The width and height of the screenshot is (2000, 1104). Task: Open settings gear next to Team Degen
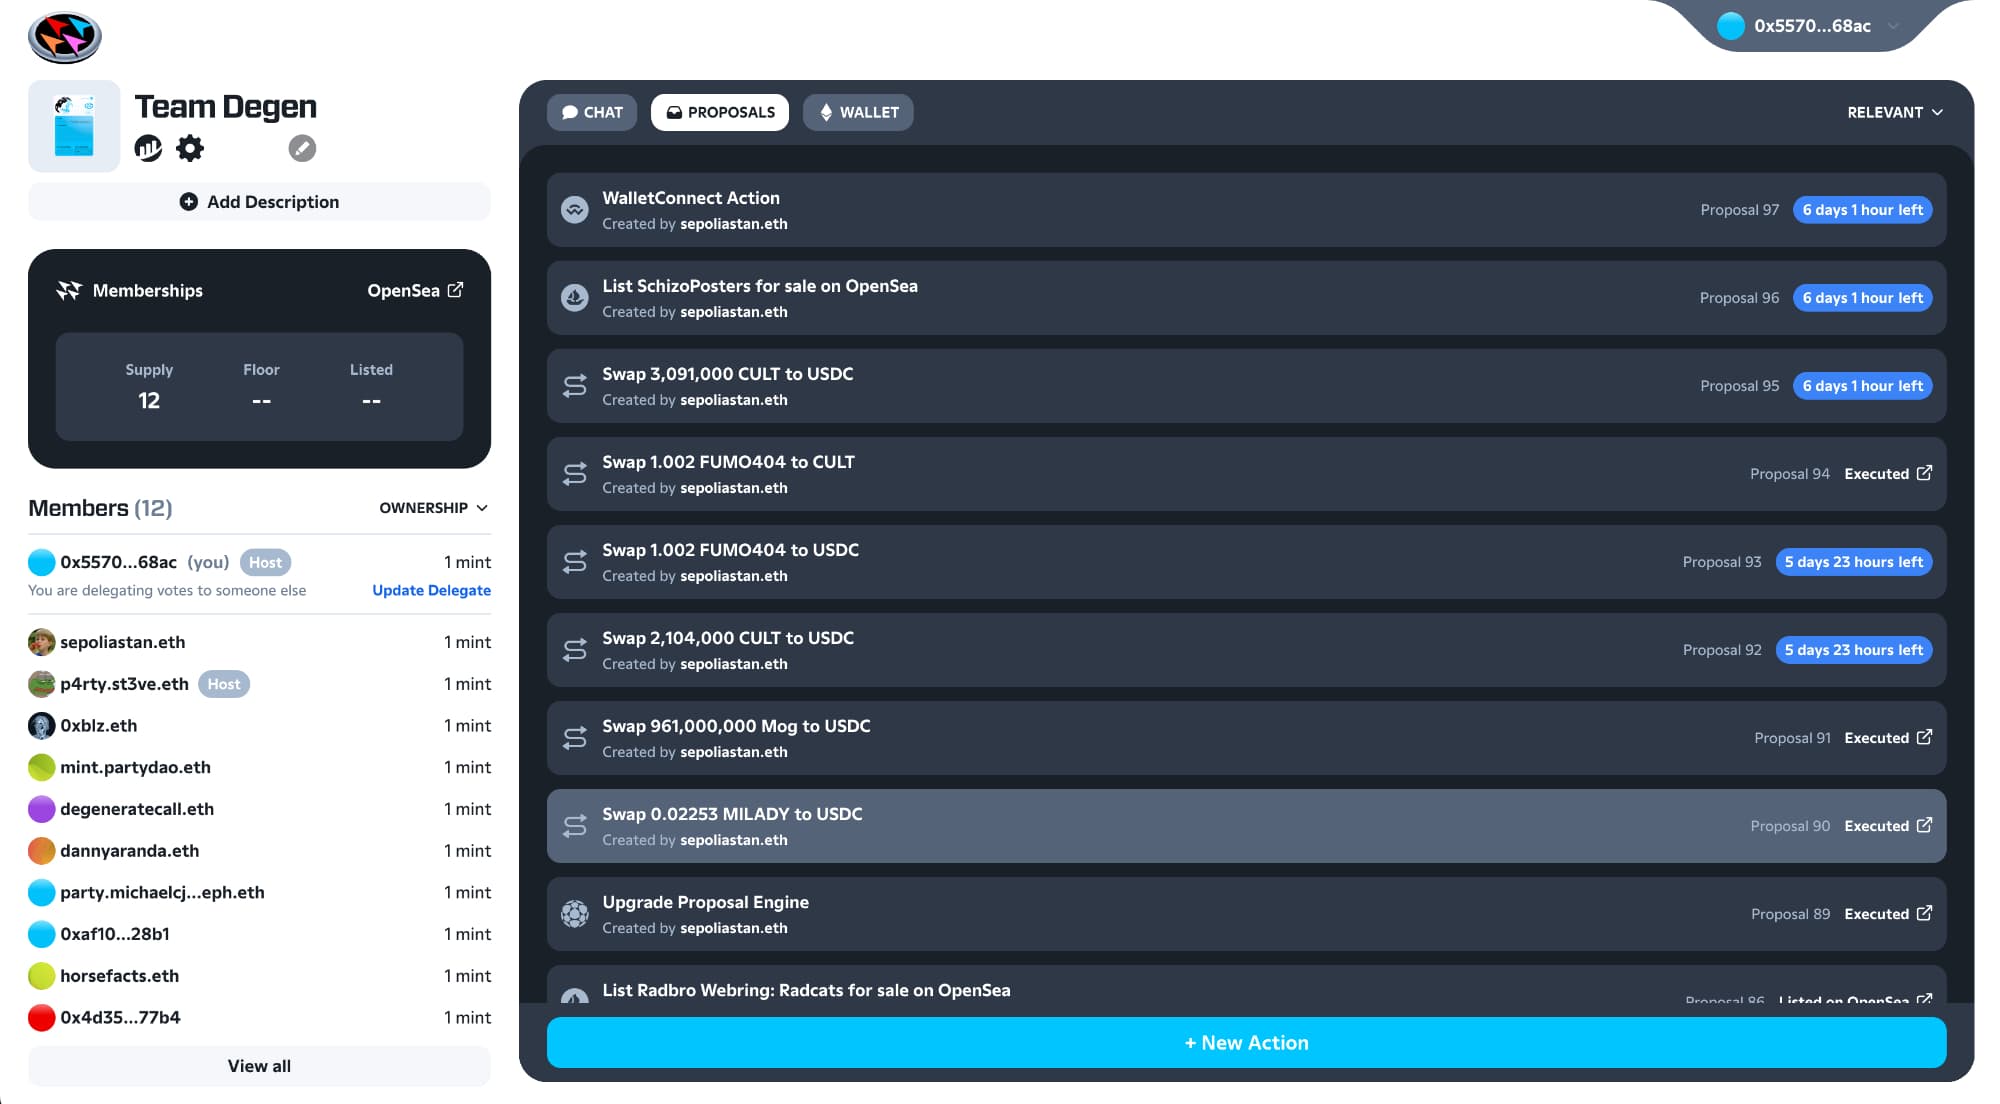click(x=190, y=149)
